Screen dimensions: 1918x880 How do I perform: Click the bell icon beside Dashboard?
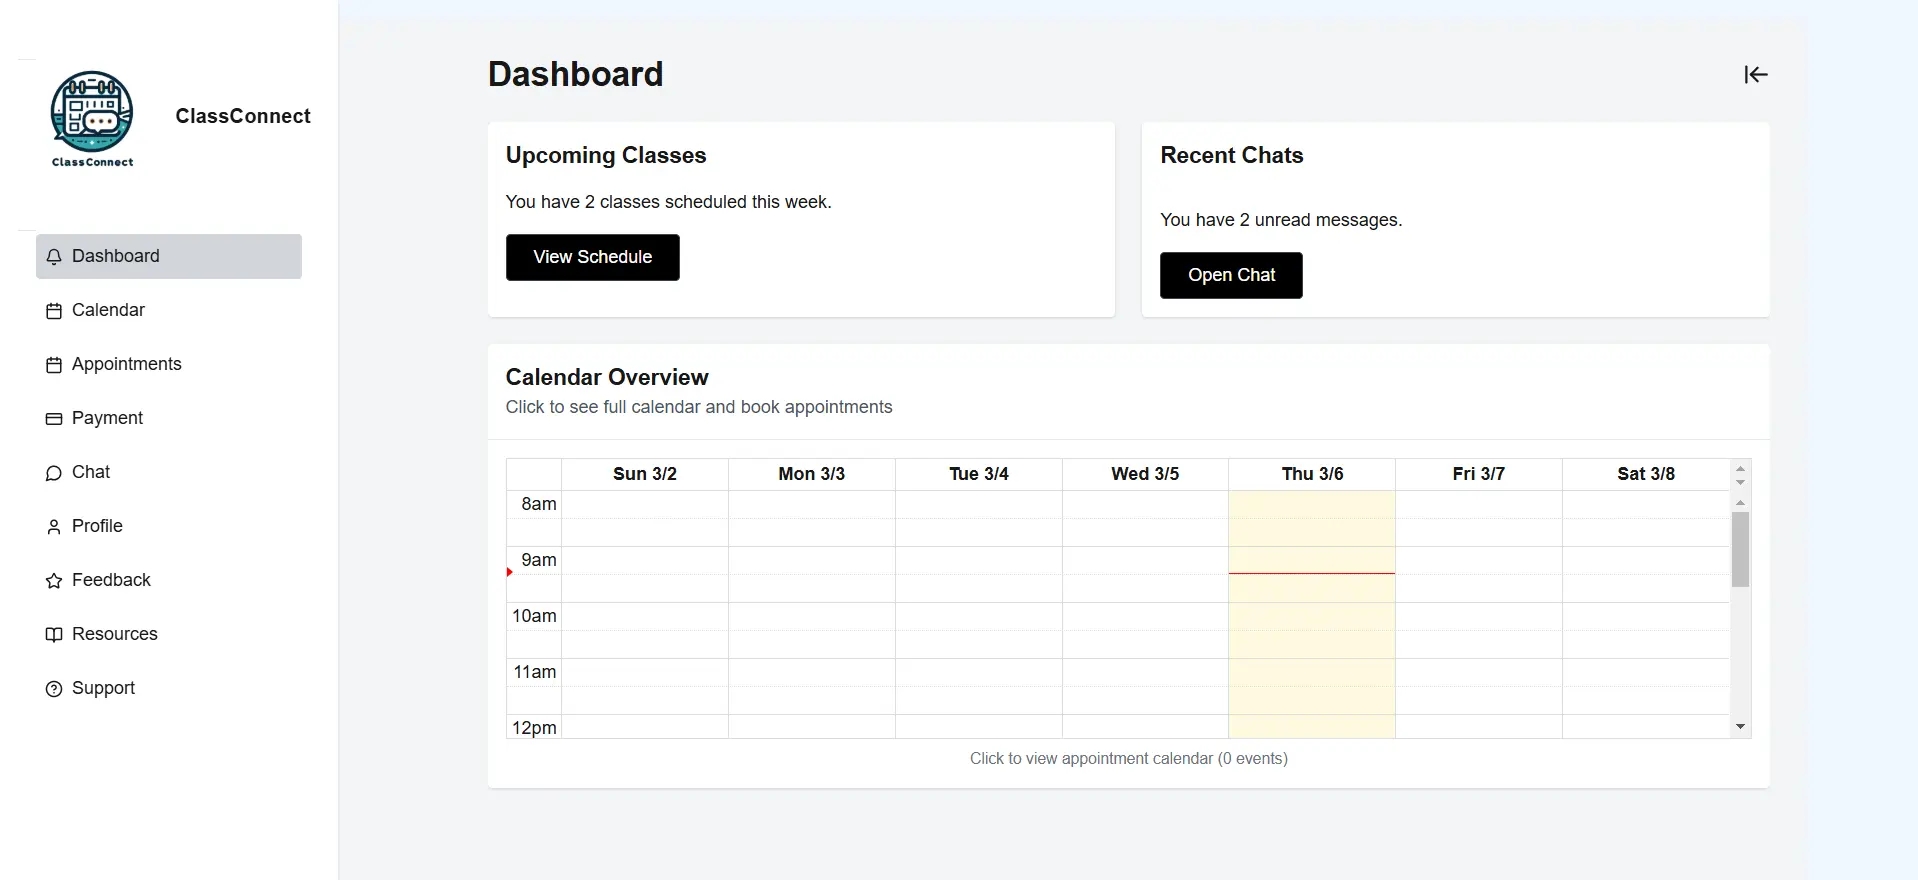[x=54, y=257]
